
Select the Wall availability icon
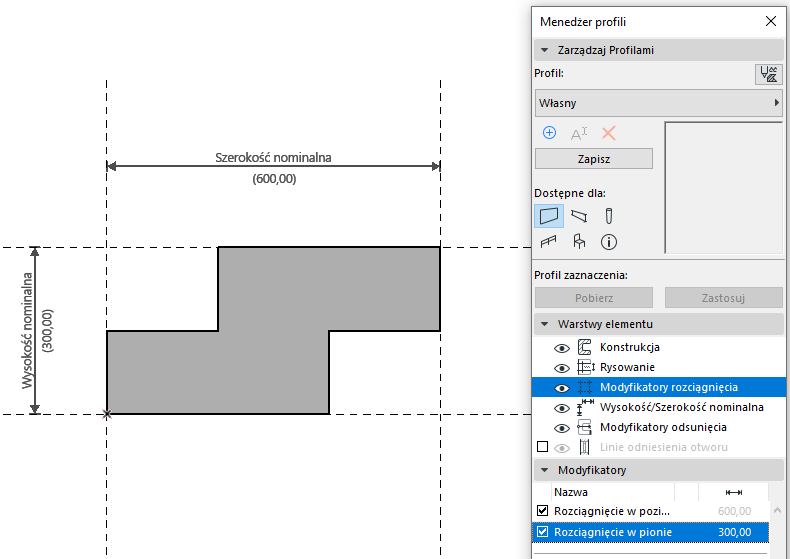549,216
